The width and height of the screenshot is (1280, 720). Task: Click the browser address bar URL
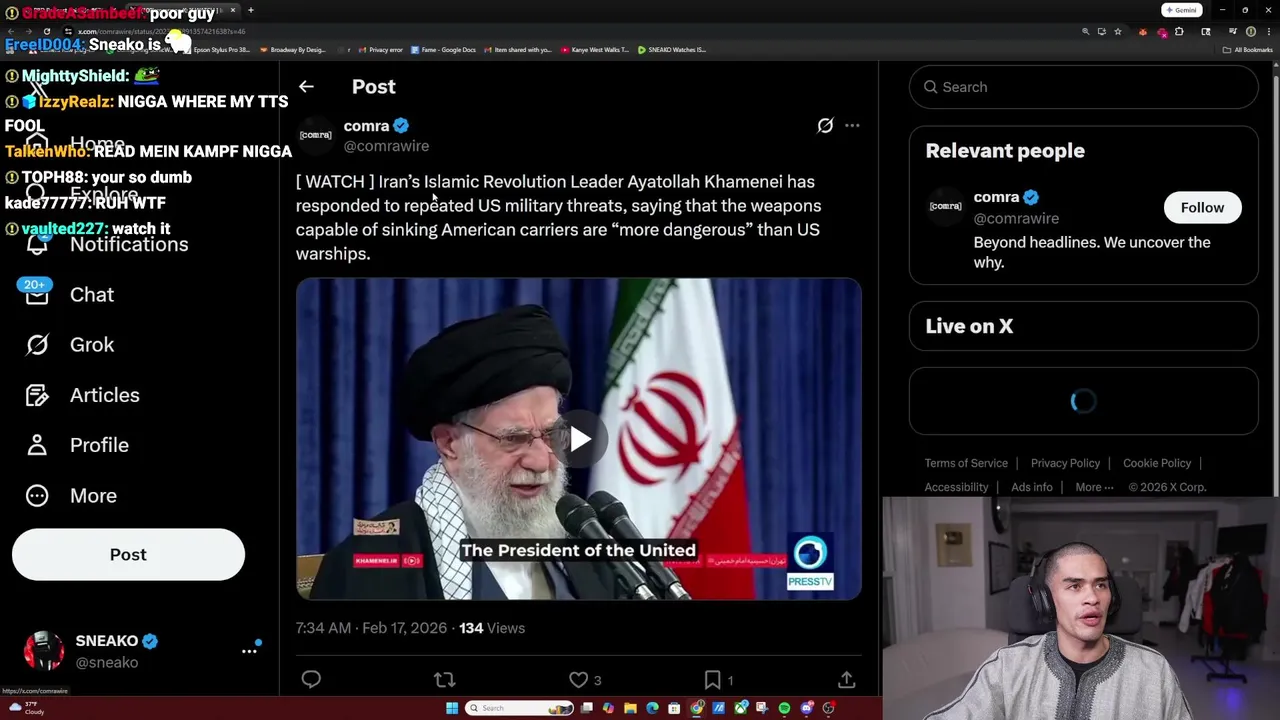coord(161,31)
